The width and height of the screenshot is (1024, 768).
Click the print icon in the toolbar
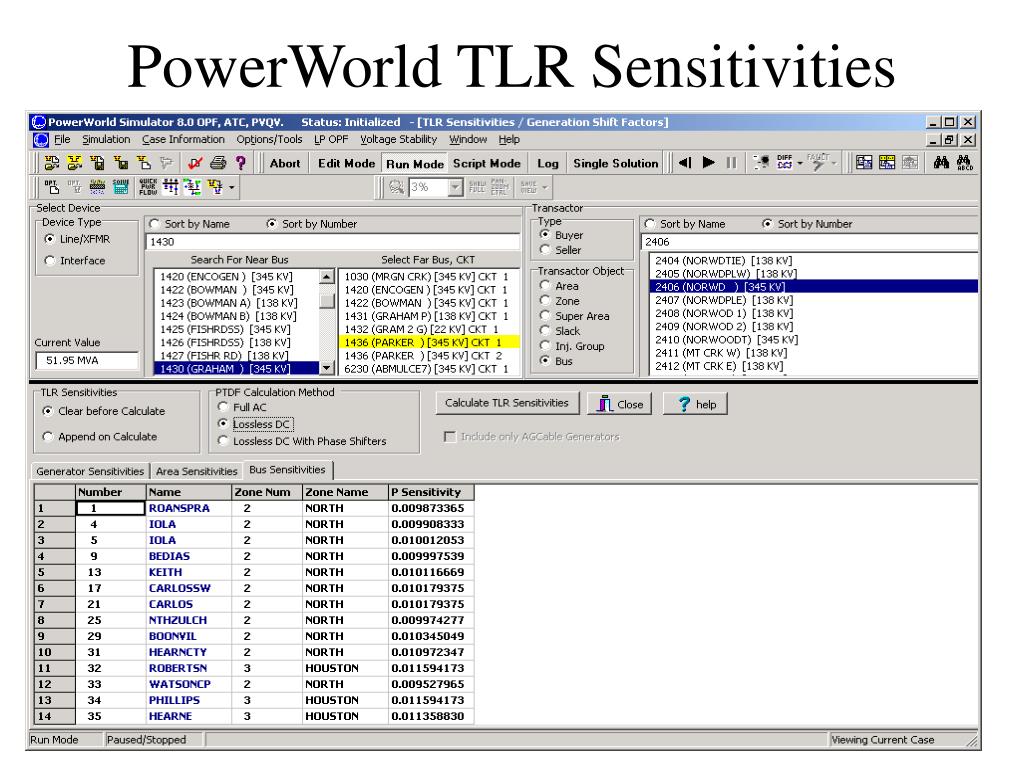218,163
